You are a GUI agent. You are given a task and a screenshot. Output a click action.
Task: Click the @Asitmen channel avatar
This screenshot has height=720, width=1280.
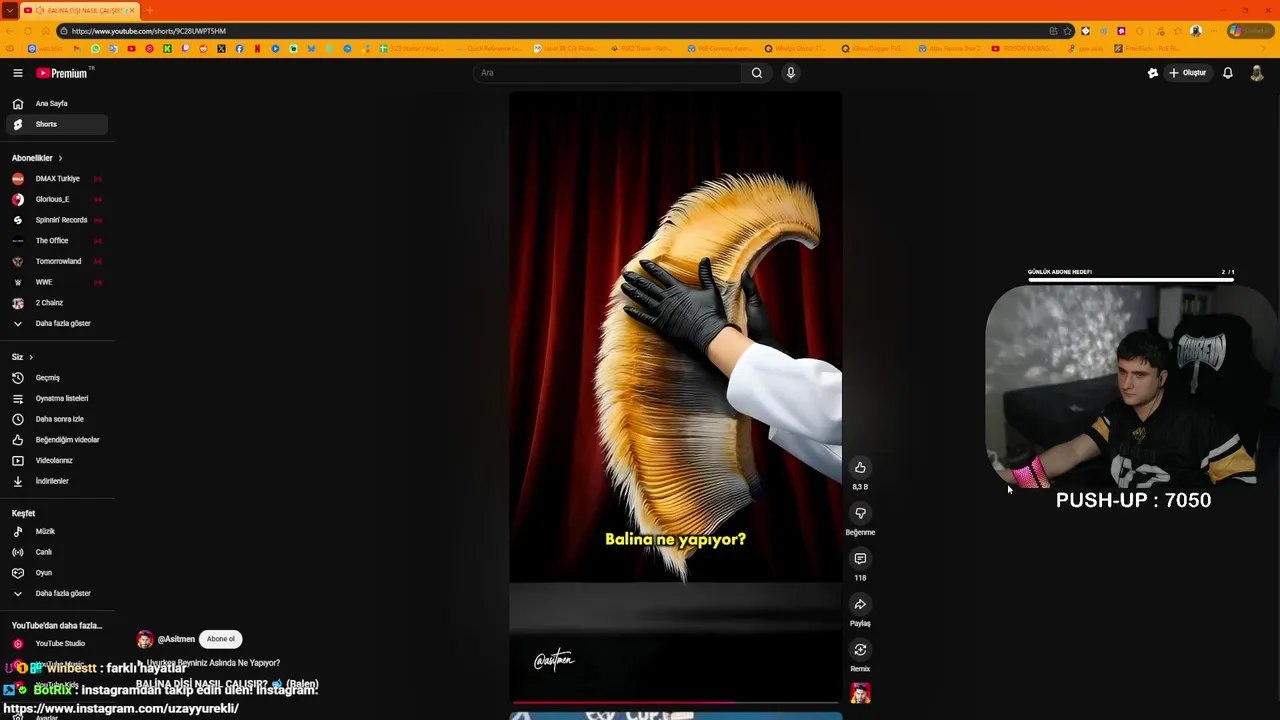pyautogui.click(x=145, y=639)
